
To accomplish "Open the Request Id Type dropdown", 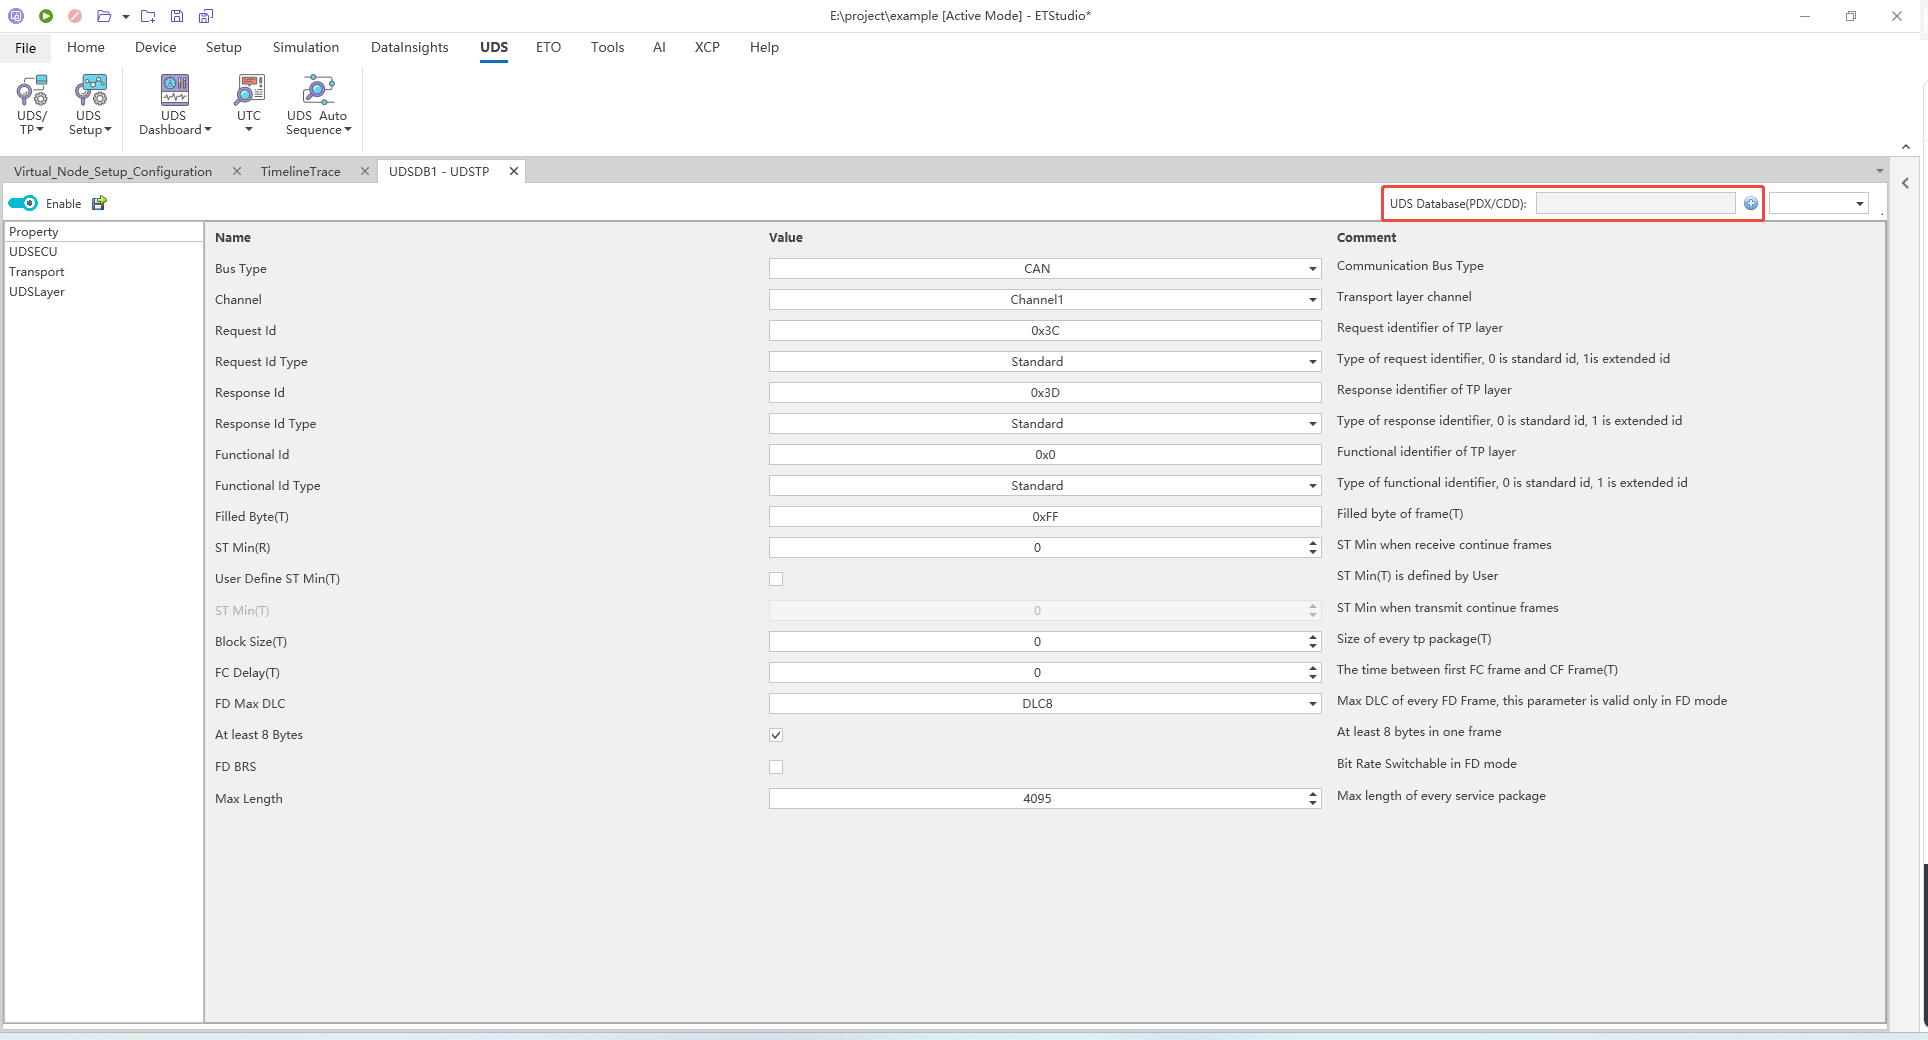I will [x=1045, y=362].
